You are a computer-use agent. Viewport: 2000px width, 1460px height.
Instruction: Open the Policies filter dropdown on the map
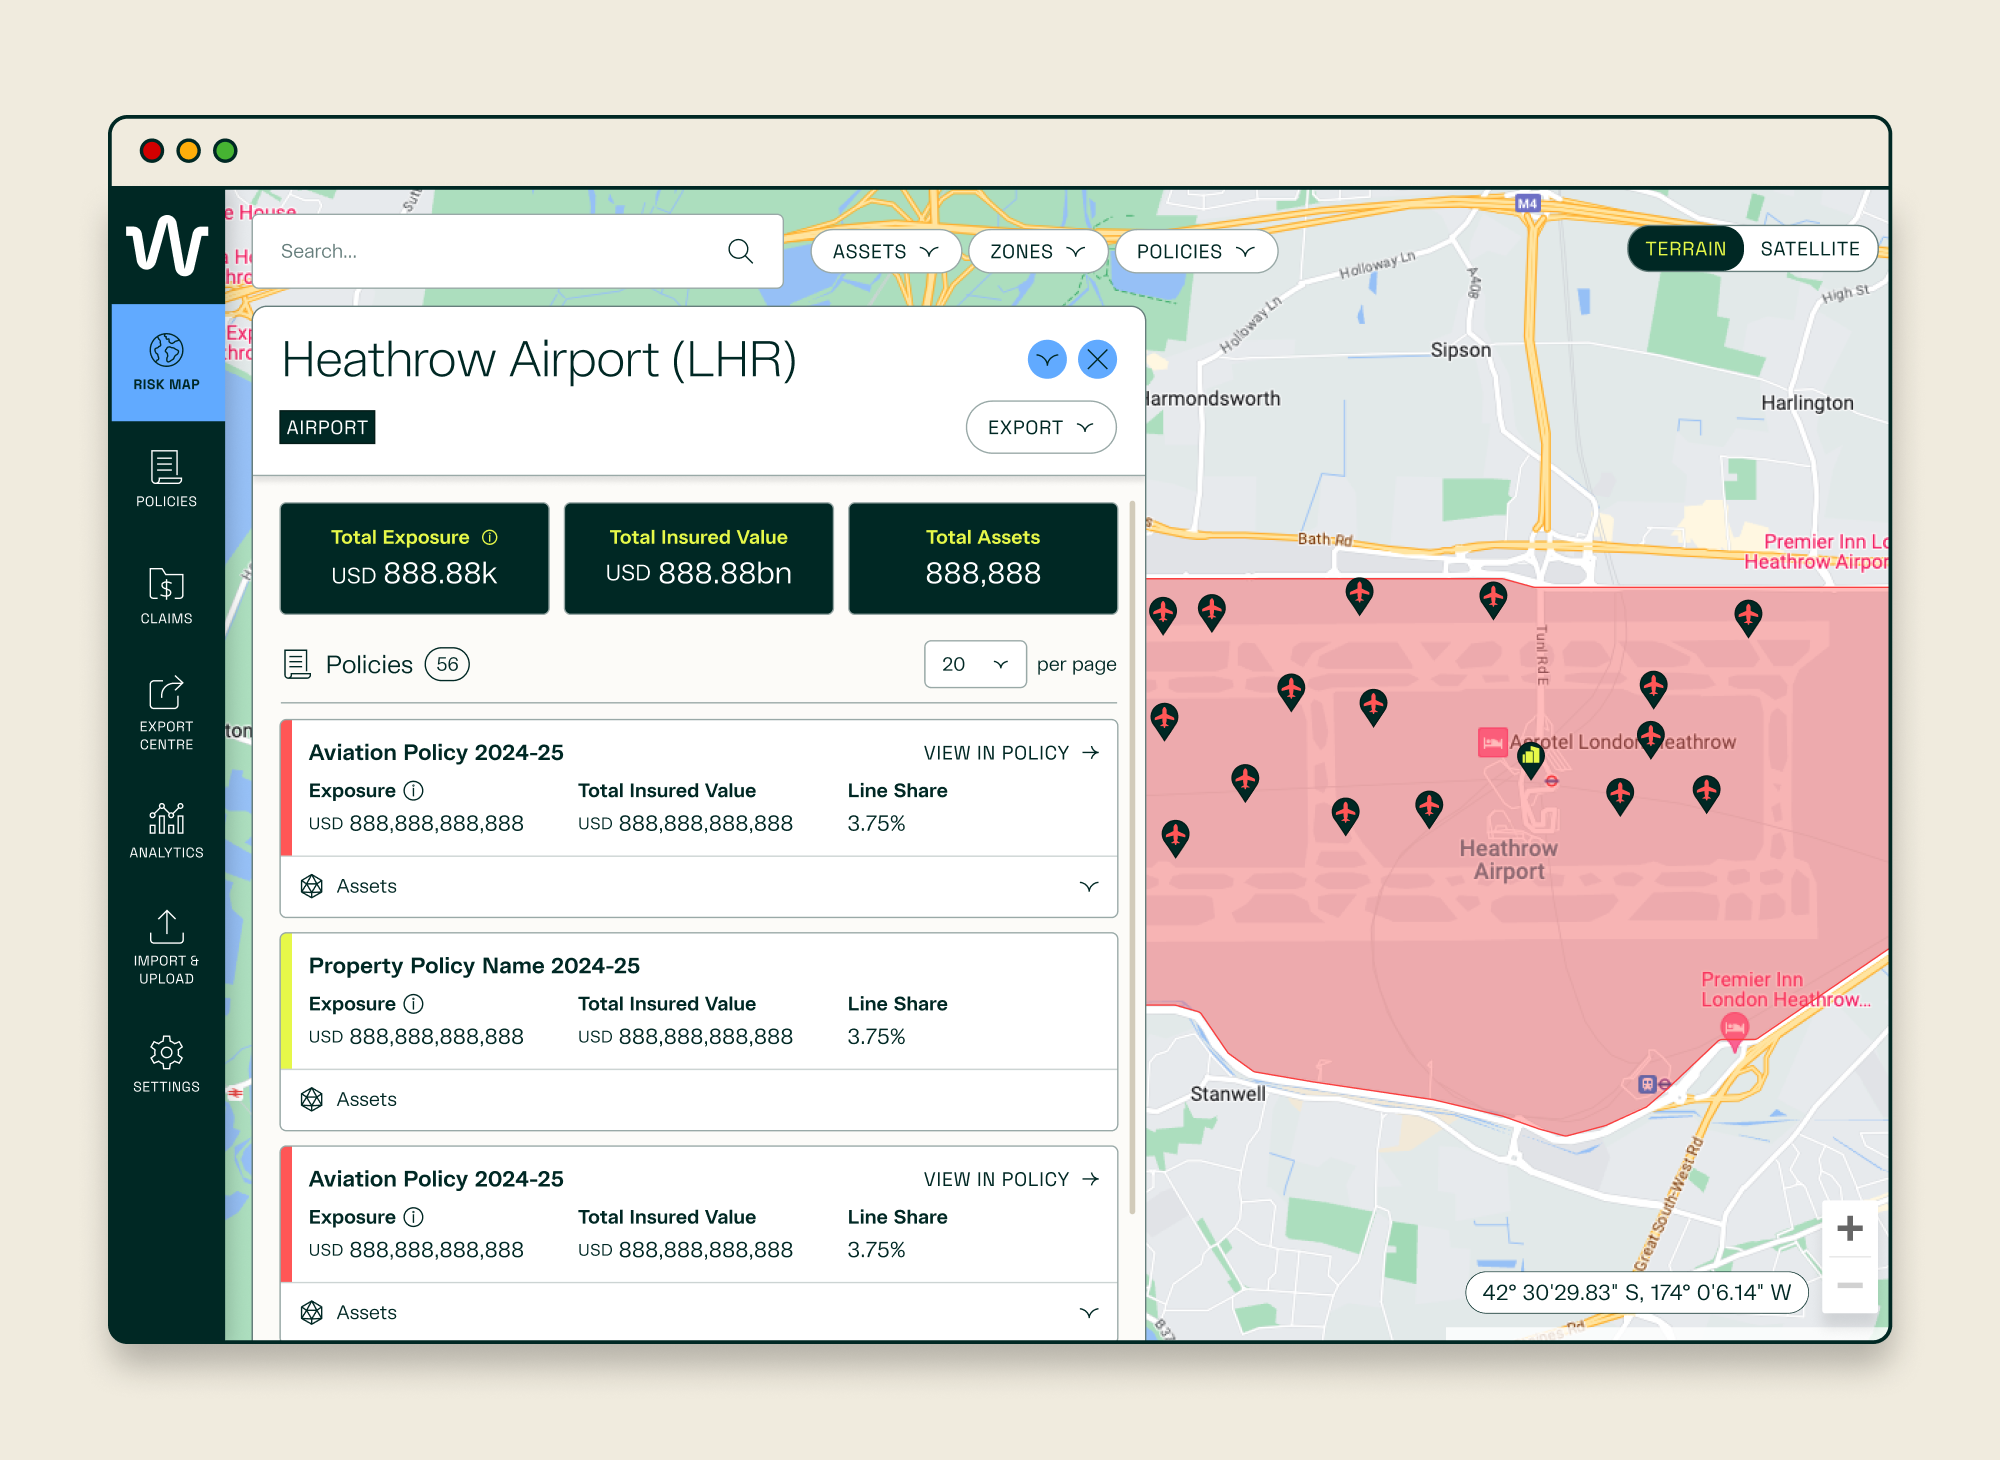[x=1196, y=251]
